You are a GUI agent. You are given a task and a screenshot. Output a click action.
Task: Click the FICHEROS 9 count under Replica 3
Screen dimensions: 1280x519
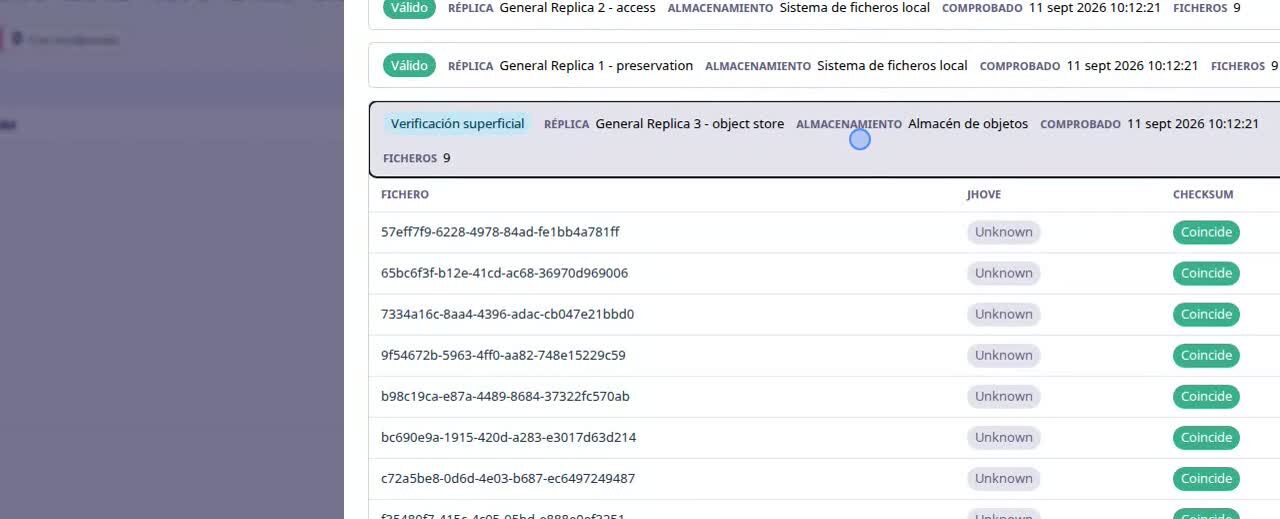tap(417, 158)
